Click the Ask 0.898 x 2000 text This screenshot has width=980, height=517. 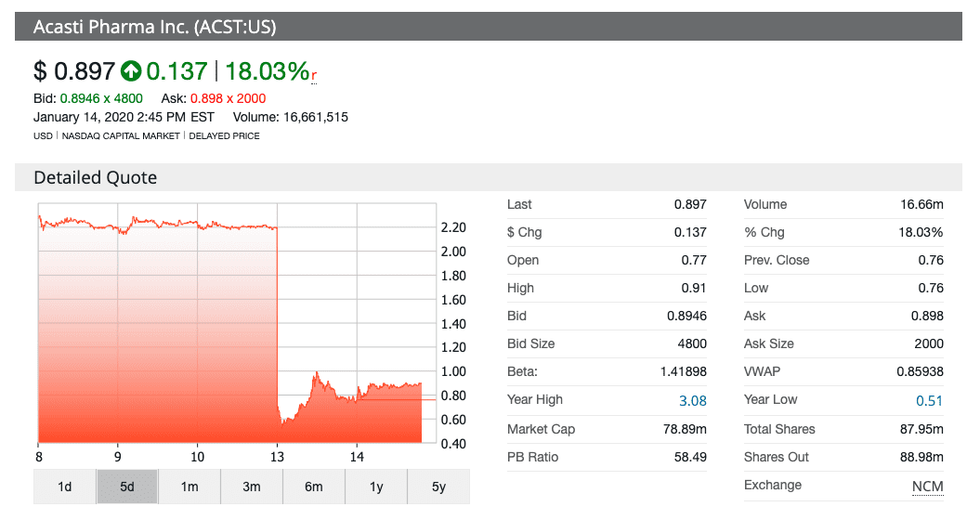(x=213, y=98)
